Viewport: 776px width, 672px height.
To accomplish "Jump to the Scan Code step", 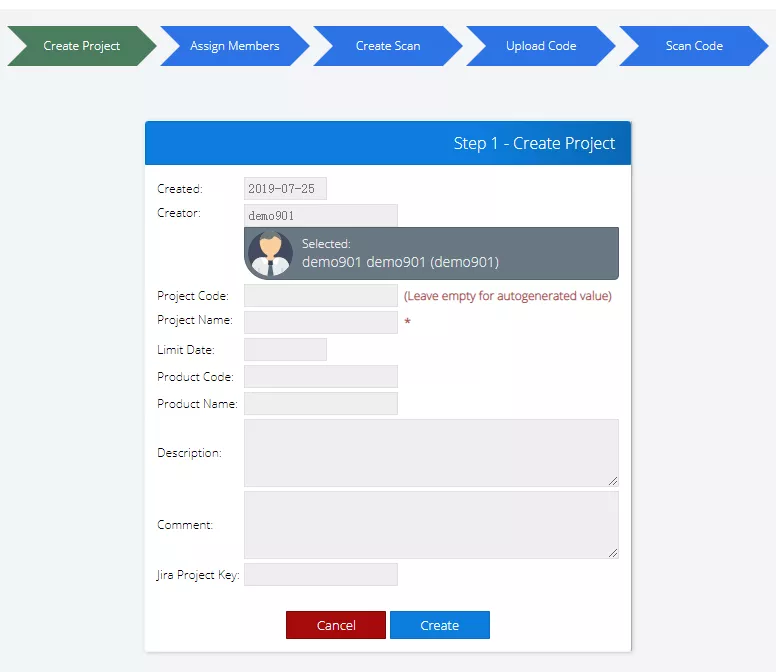I will [694, 46].
